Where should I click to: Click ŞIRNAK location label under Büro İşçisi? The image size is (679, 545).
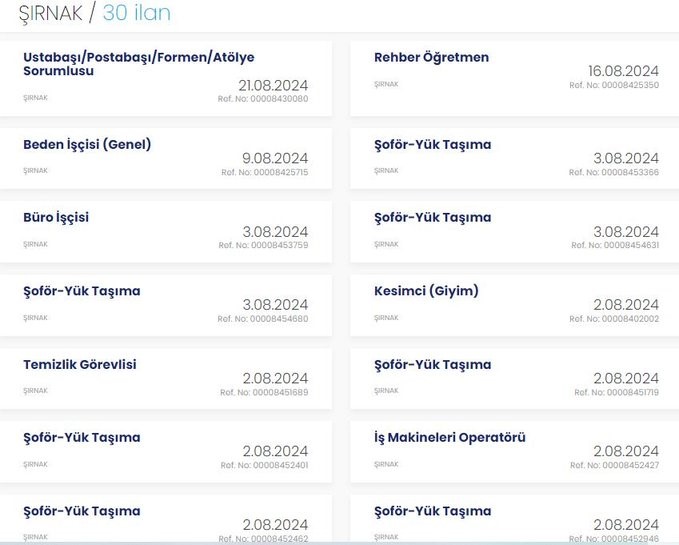(x=36, y=244)
